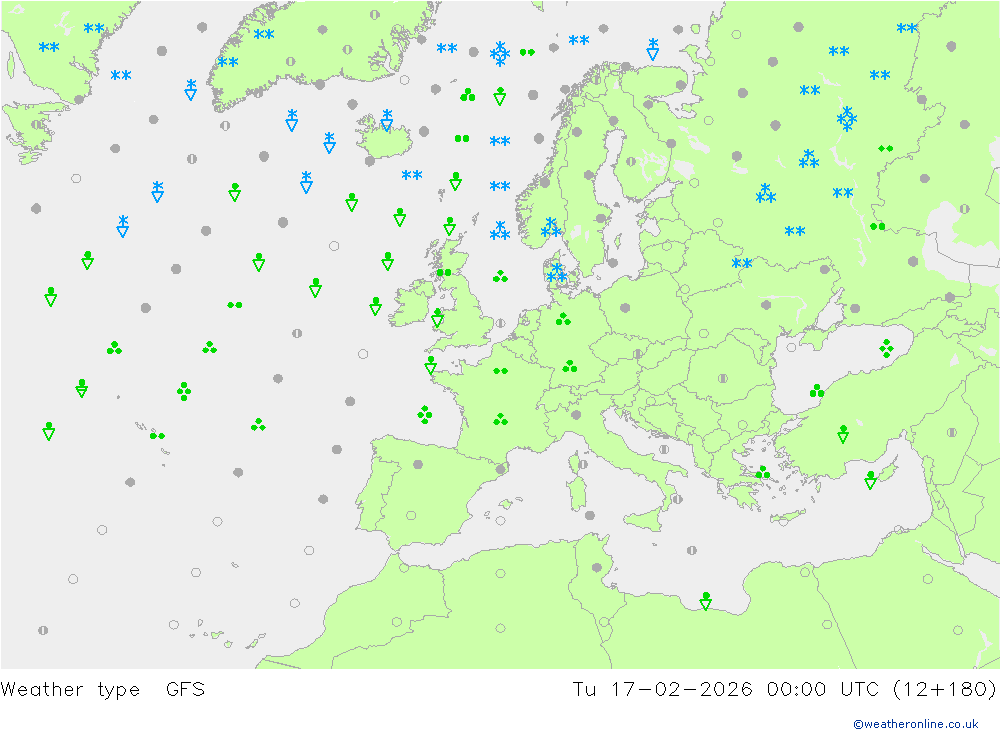Click the blue snow-shower symbol over Iceland
The width and height of the screenshot is (1000, 733).
(386, 121)
